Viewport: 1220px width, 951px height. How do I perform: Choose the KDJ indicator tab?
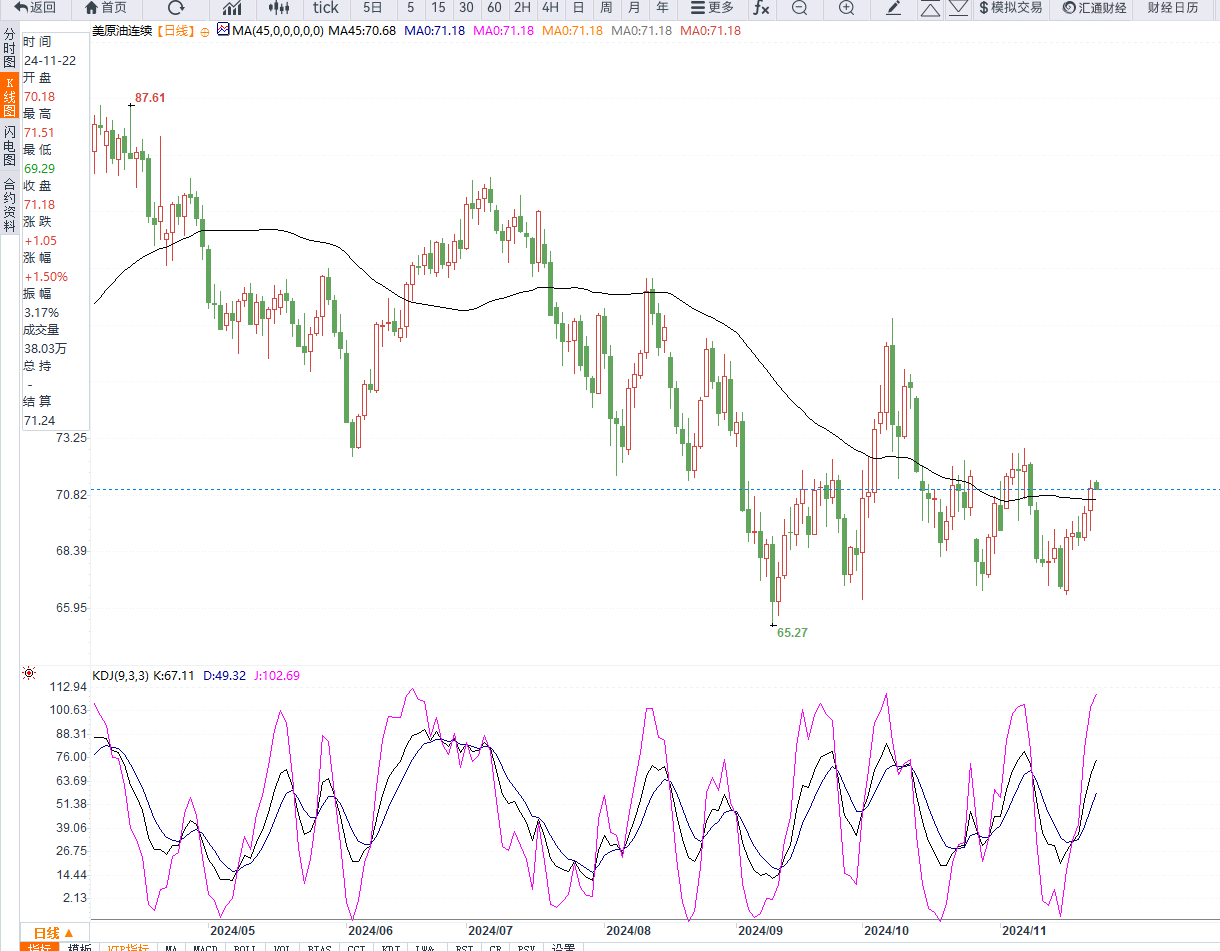pos(392,946)
